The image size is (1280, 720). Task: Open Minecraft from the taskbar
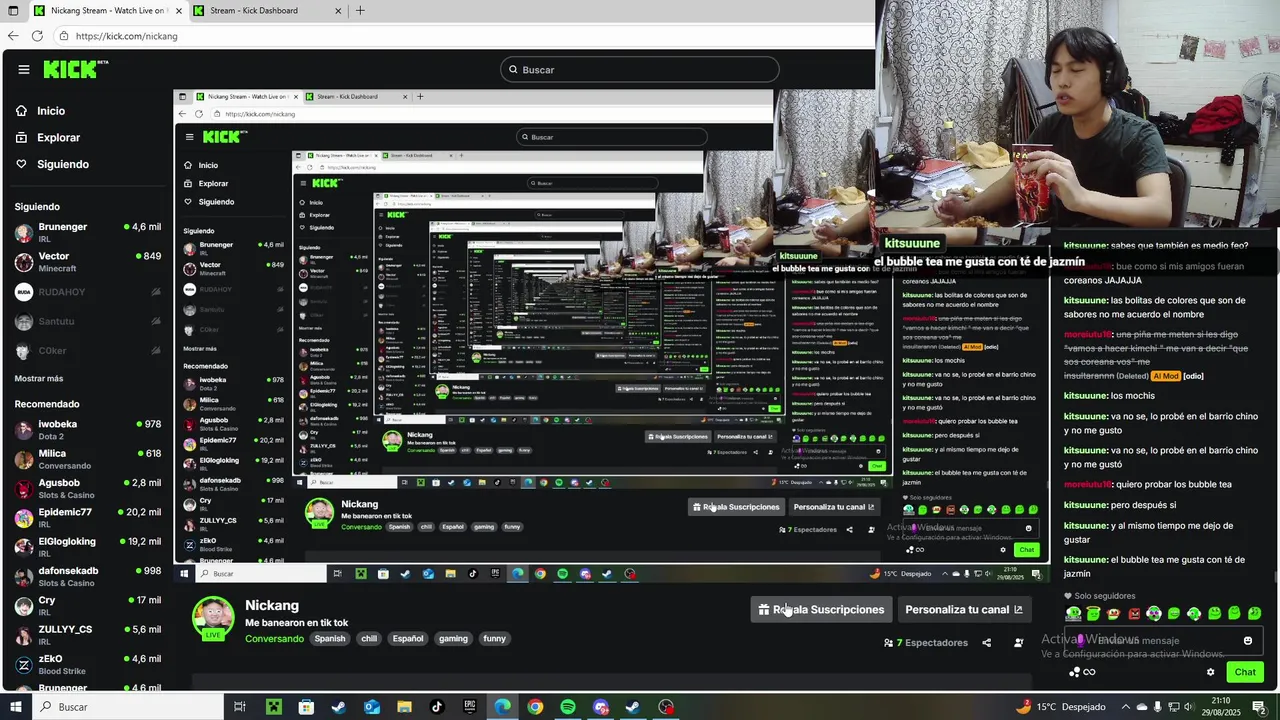click(273, 707)
